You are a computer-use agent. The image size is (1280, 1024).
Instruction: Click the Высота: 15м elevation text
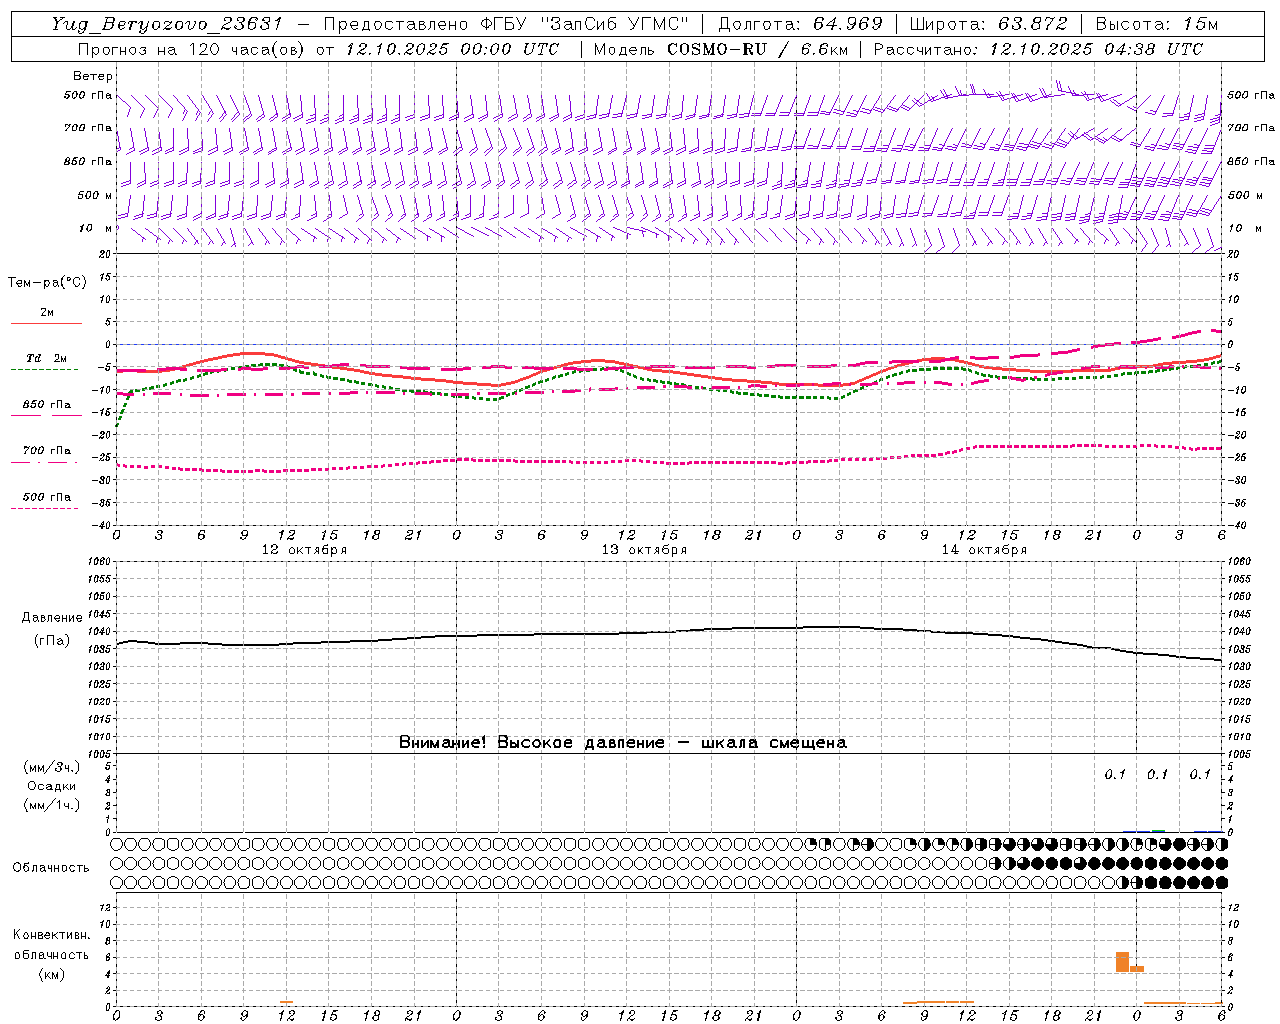tap(1157, 24)
